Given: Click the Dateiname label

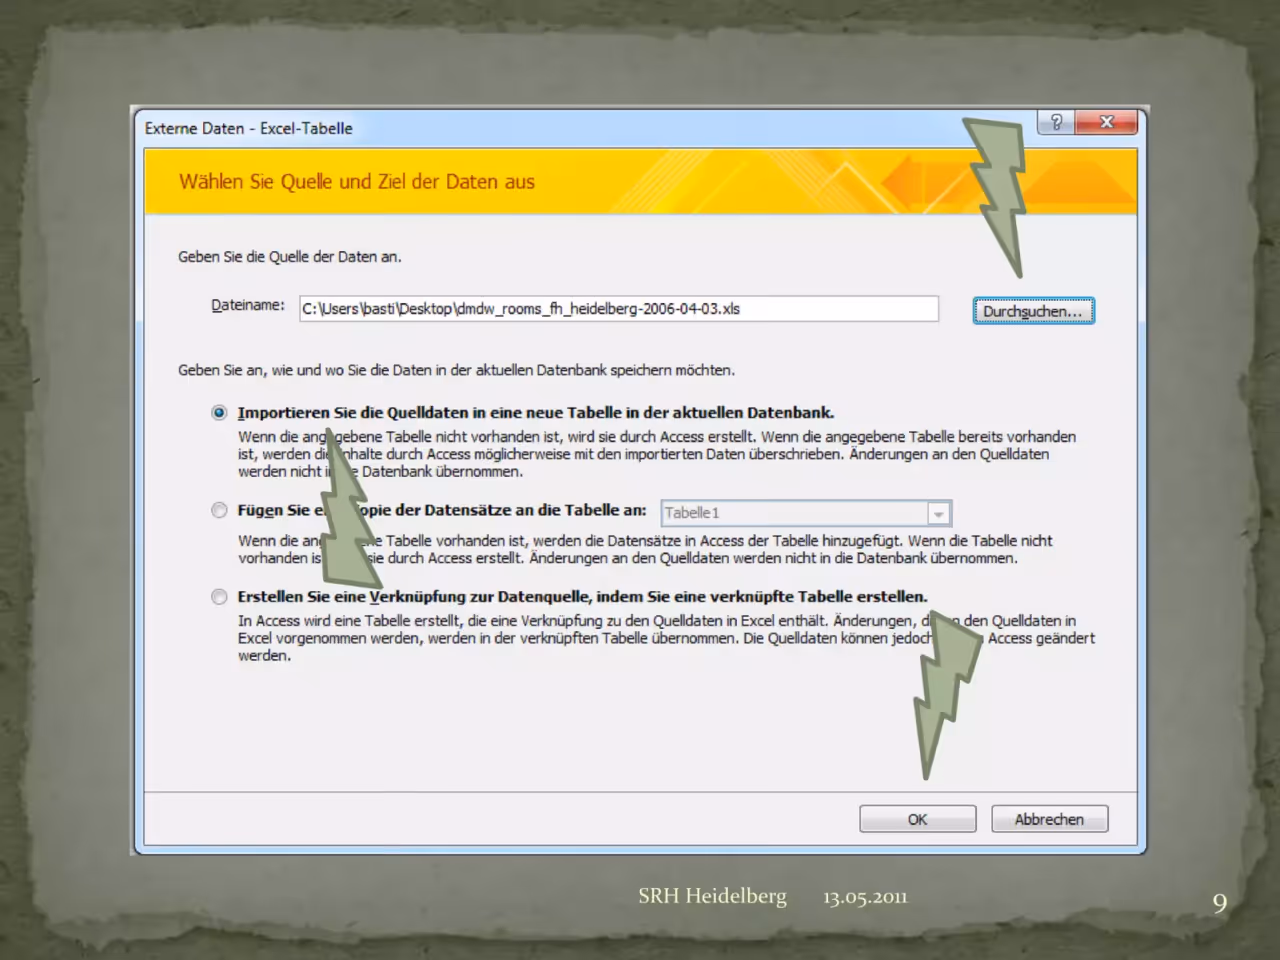Looking at the screenshot, I should pos(248,305).
